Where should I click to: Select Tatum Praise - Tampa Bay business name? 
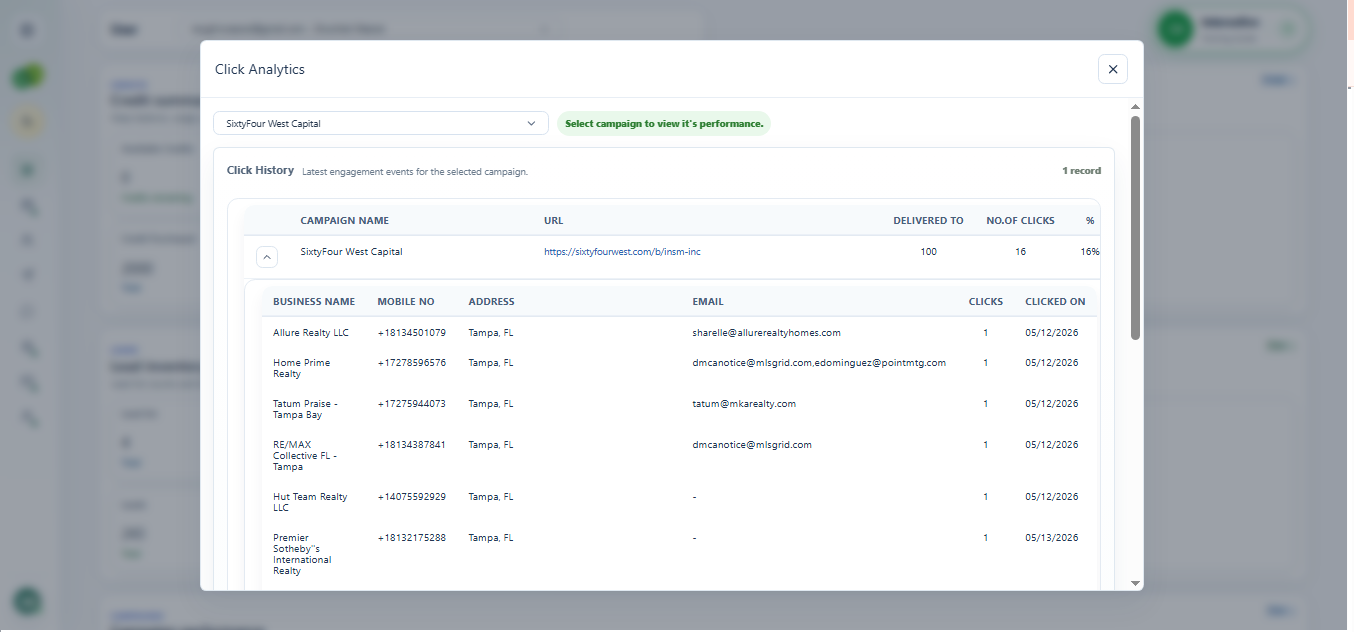tap(305, 409)
